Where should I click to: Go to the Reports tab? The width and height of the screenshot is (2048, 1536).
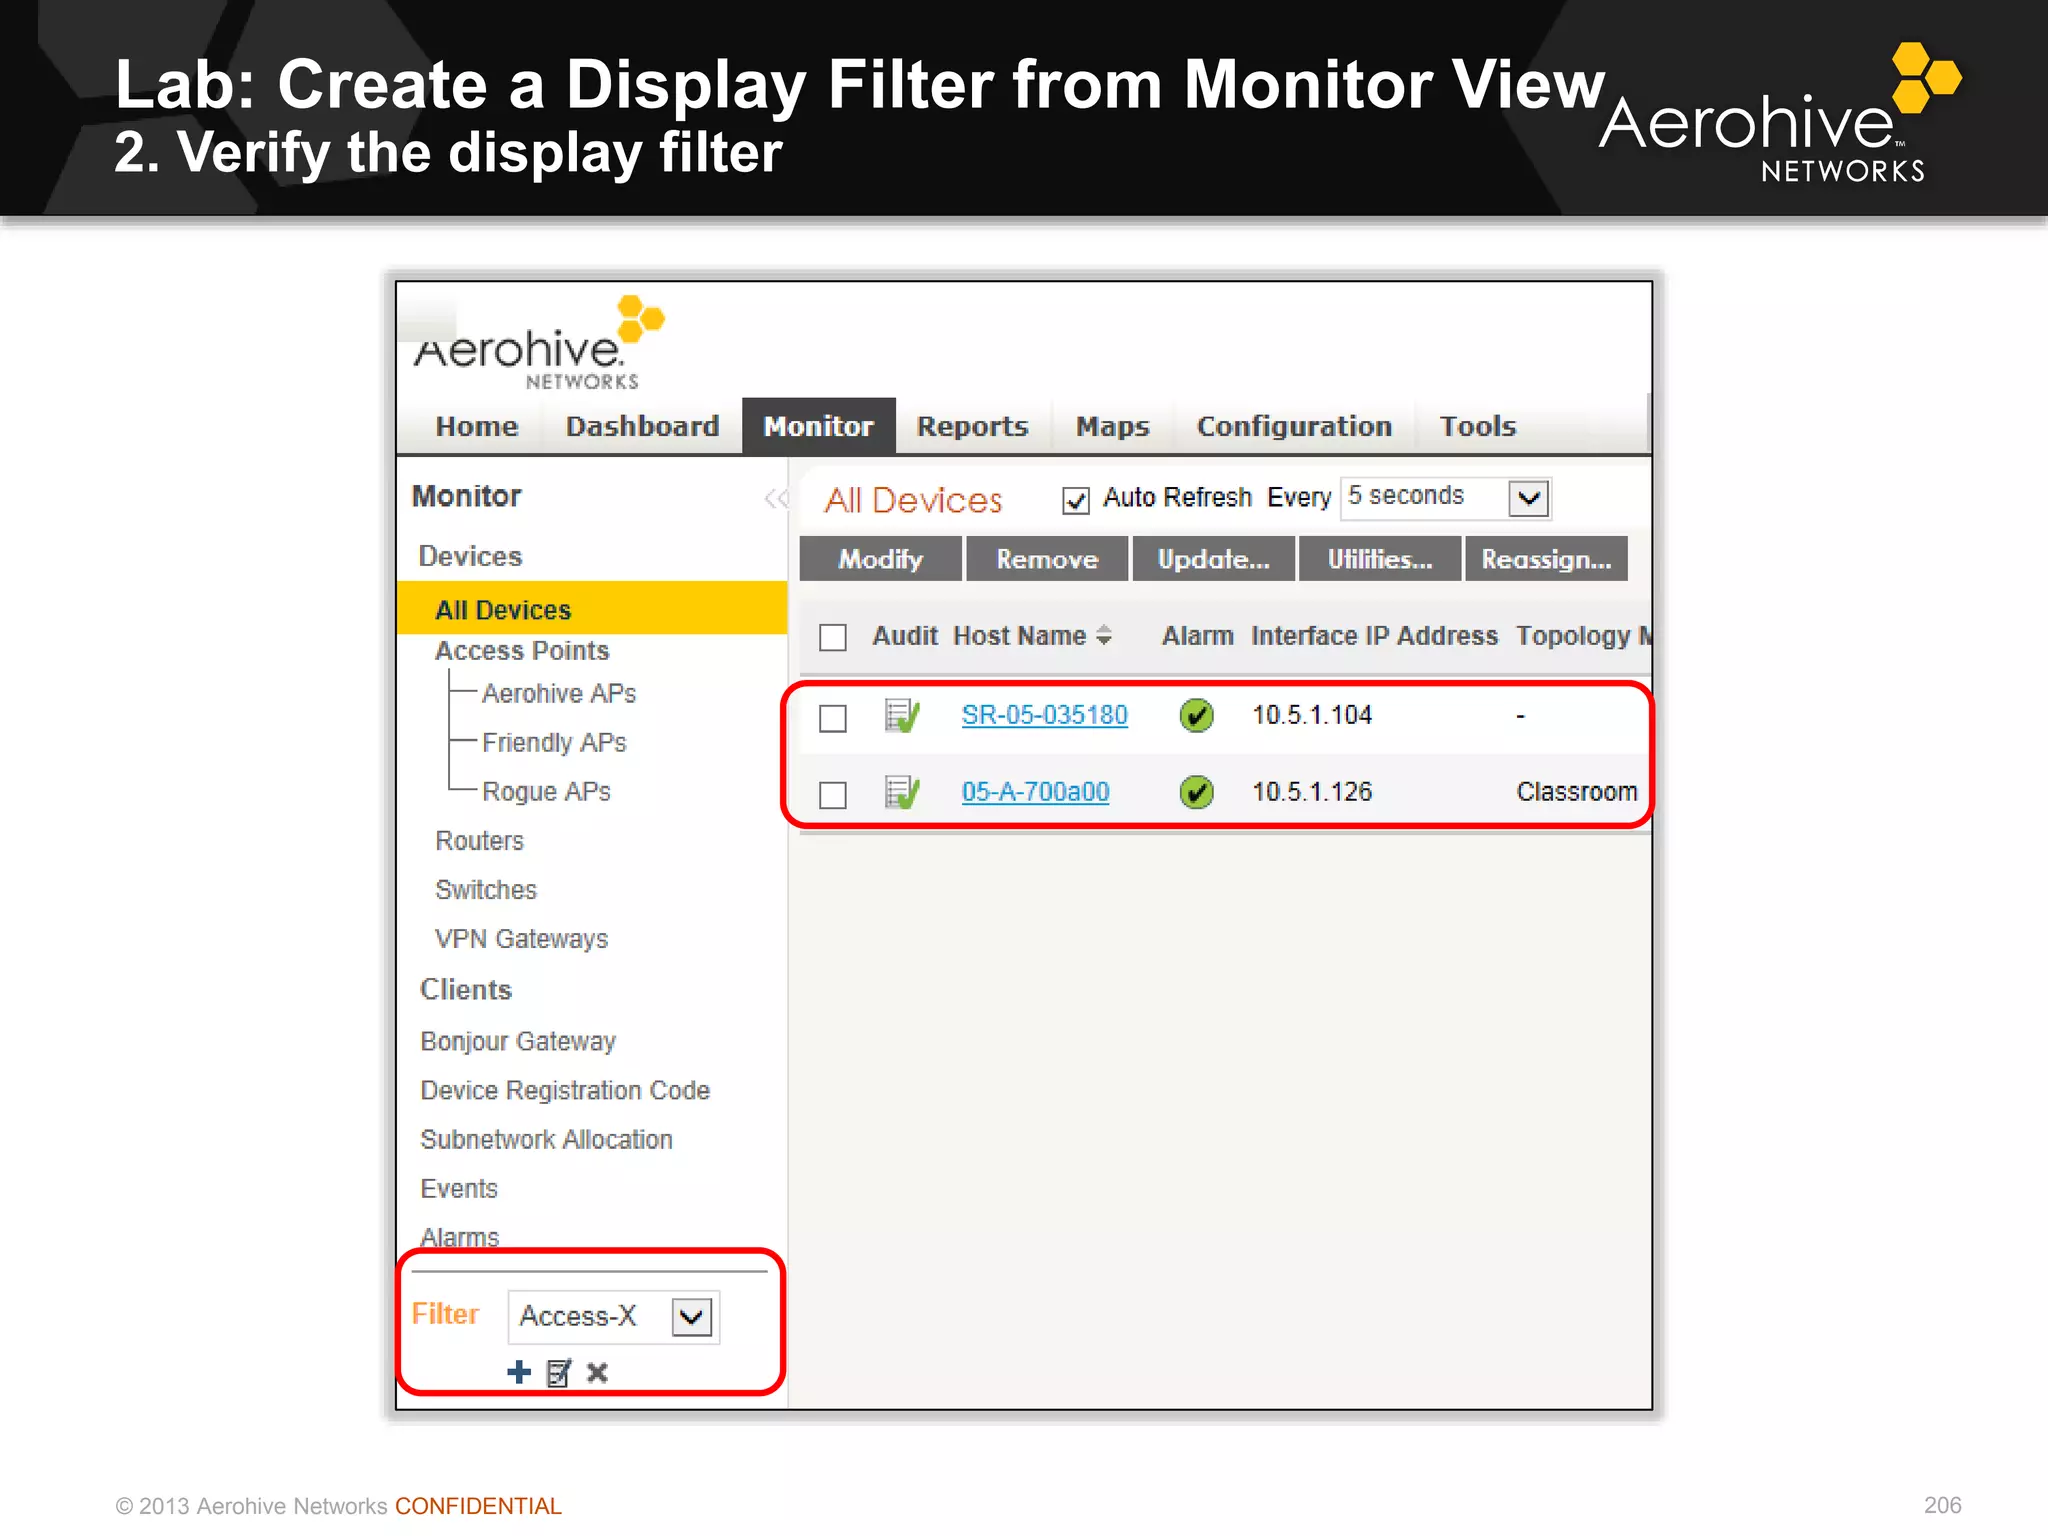tap(973, 427)
